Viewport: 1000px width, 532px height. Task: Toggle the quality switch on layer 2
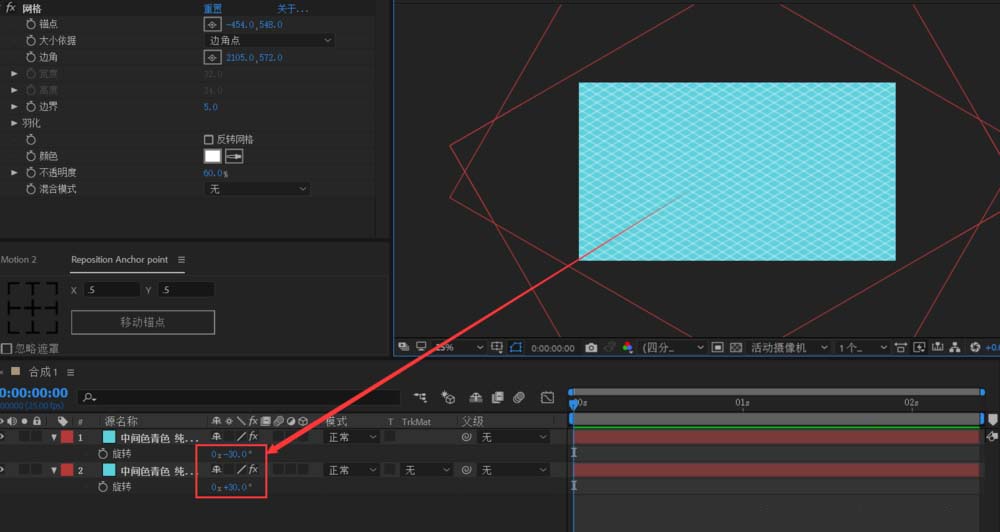pyautogui.click(x=241, y=469)
